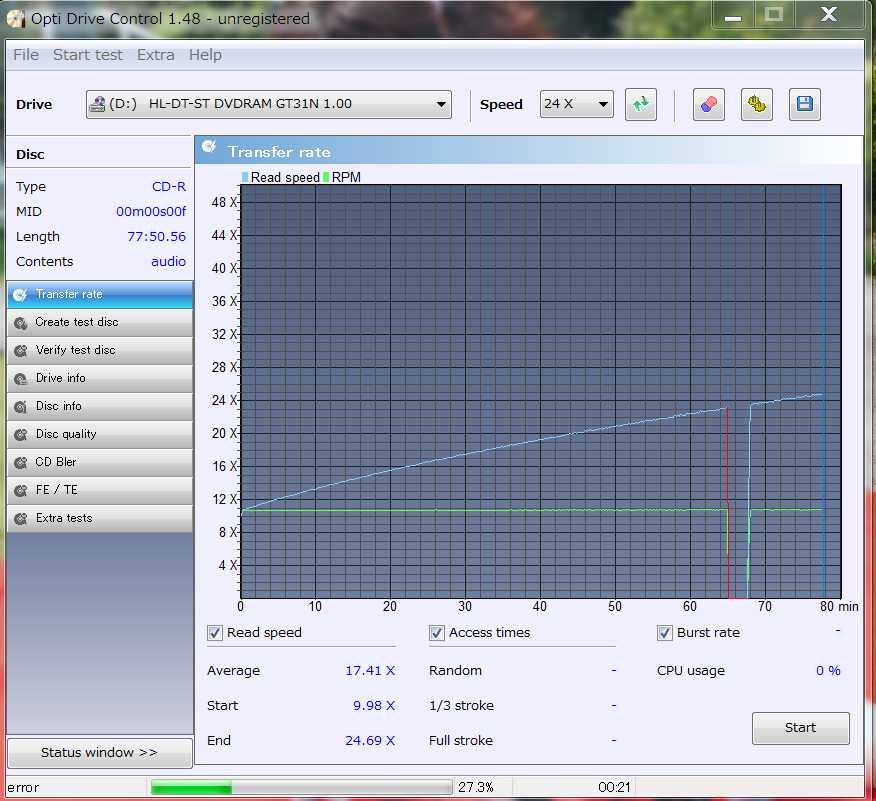The width and height of the screenshot is (876, 801).
Task: Open the Extra menu
Action: point(155,55)
